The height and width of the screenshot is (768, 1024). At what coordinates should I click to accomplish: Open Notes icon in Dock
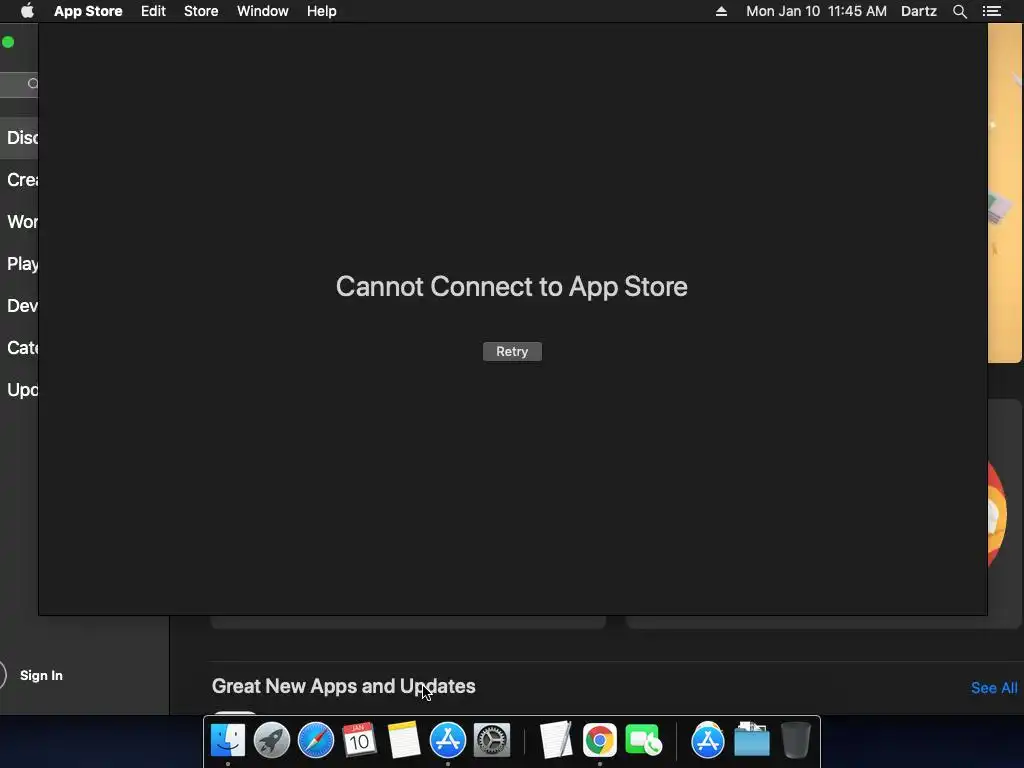point(404,741)
